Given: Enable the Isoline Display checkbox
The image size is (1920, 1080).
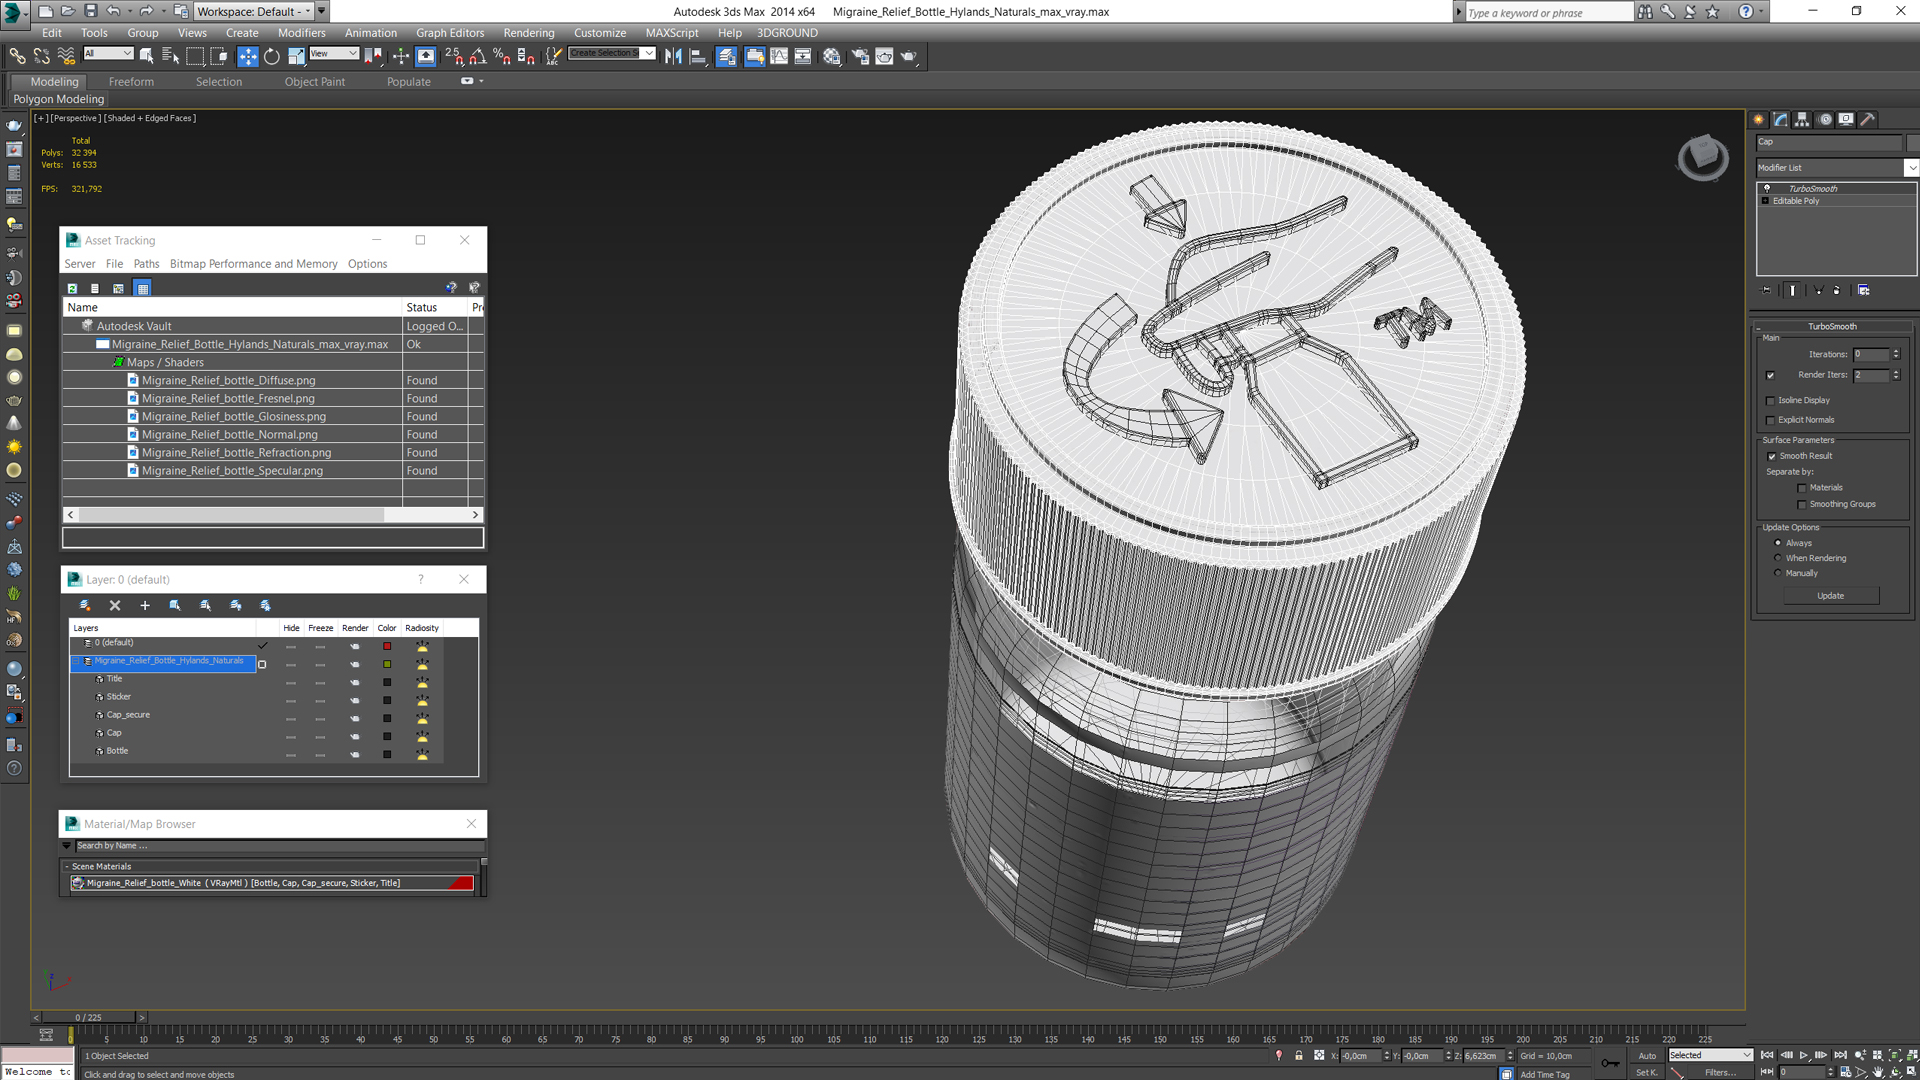Looking at the screenshot, I should click(1771, 400).
